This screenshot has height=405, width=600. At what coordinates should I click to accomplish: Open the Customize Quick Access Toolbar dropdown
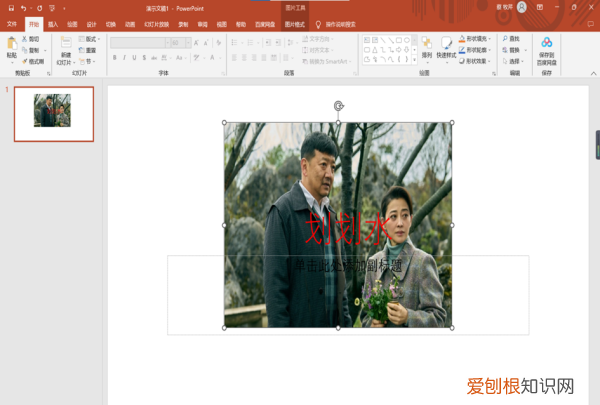pyautogui.click(x=64, y=8)
